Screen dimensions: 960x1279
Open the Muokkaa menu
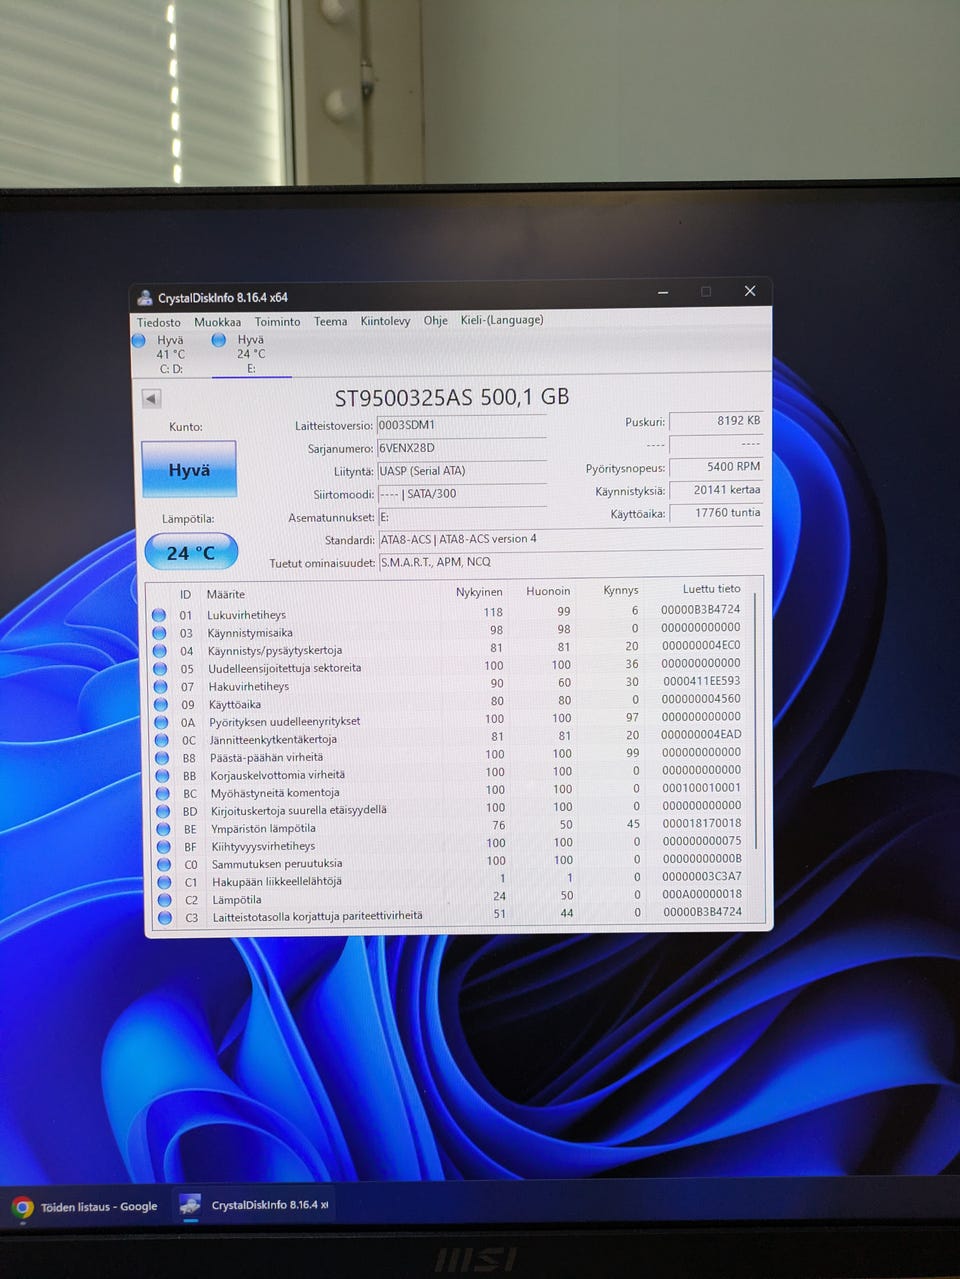click(217, 322)
